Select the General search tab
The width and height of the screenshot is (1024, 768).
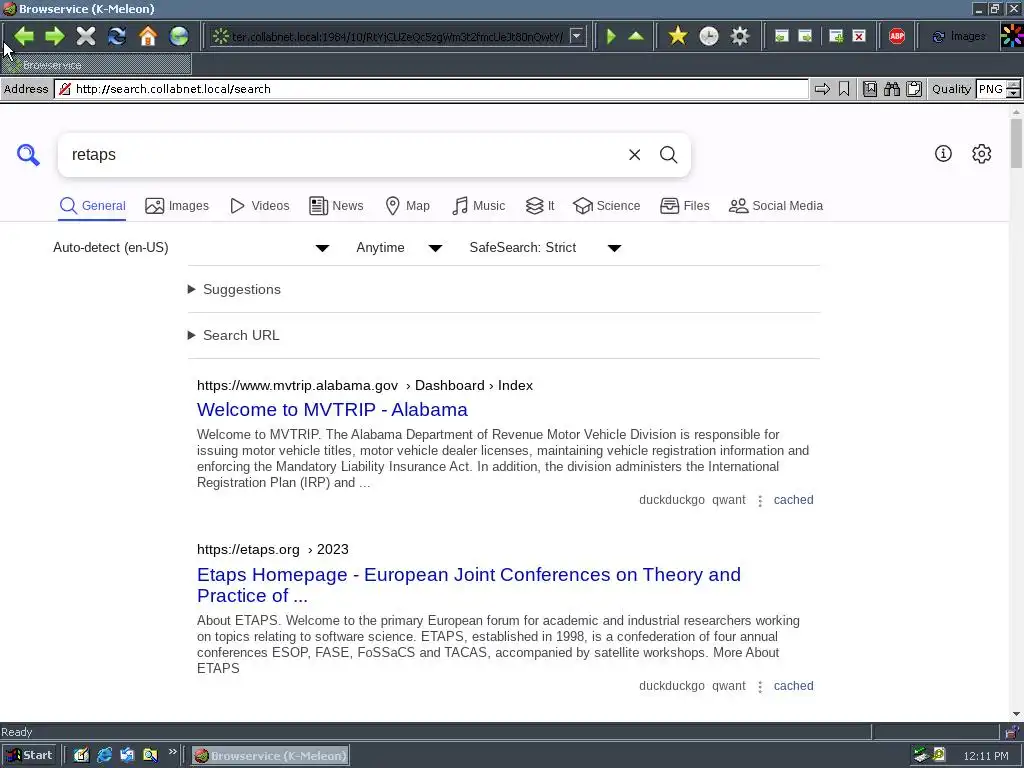92,206
